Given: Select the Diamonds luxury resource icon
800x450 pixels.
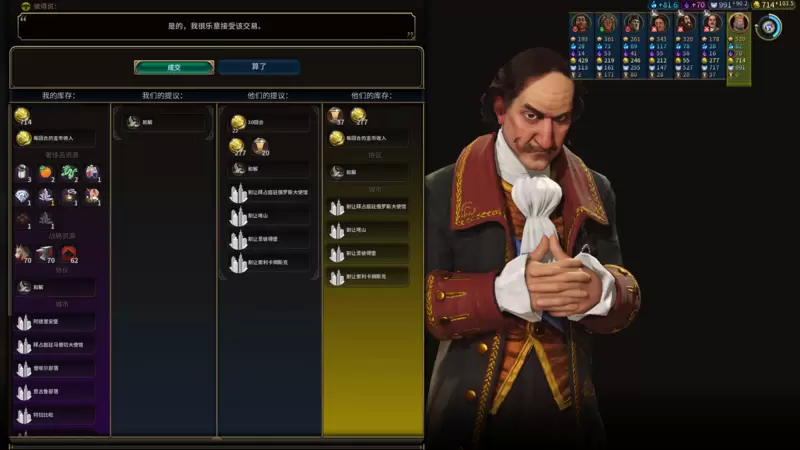Looking at the screenshot, I should coord(22,196).
